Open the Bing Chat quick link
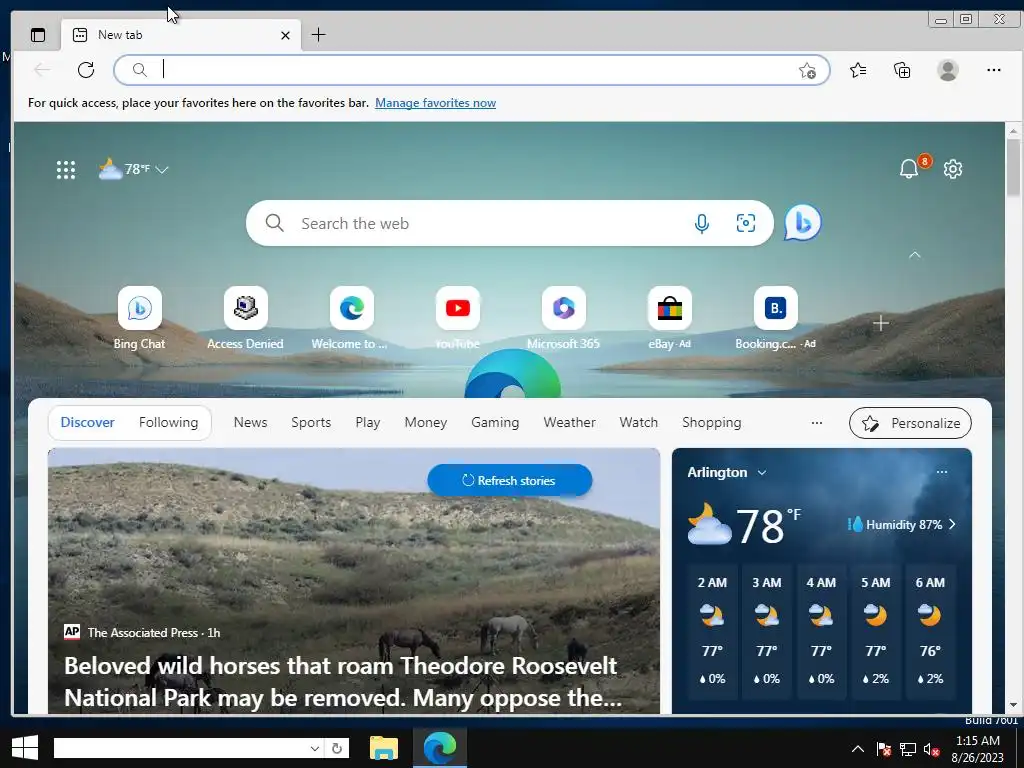Viewport: 1024px width, 768px height. coord(140,319)
